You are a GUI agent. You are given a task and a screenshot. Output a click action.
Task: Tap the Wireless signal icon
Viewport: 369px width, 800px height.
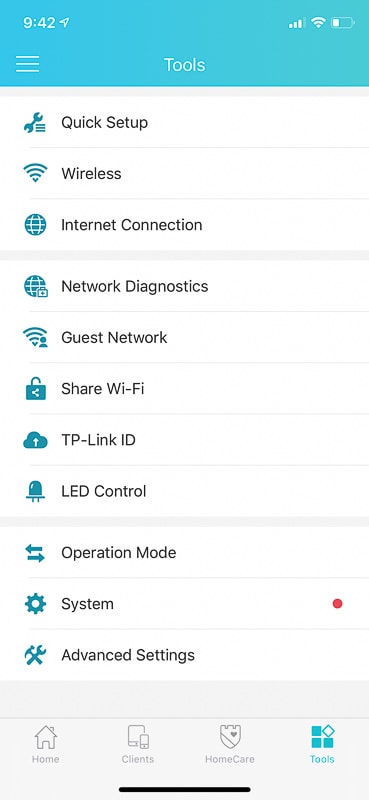35,173
